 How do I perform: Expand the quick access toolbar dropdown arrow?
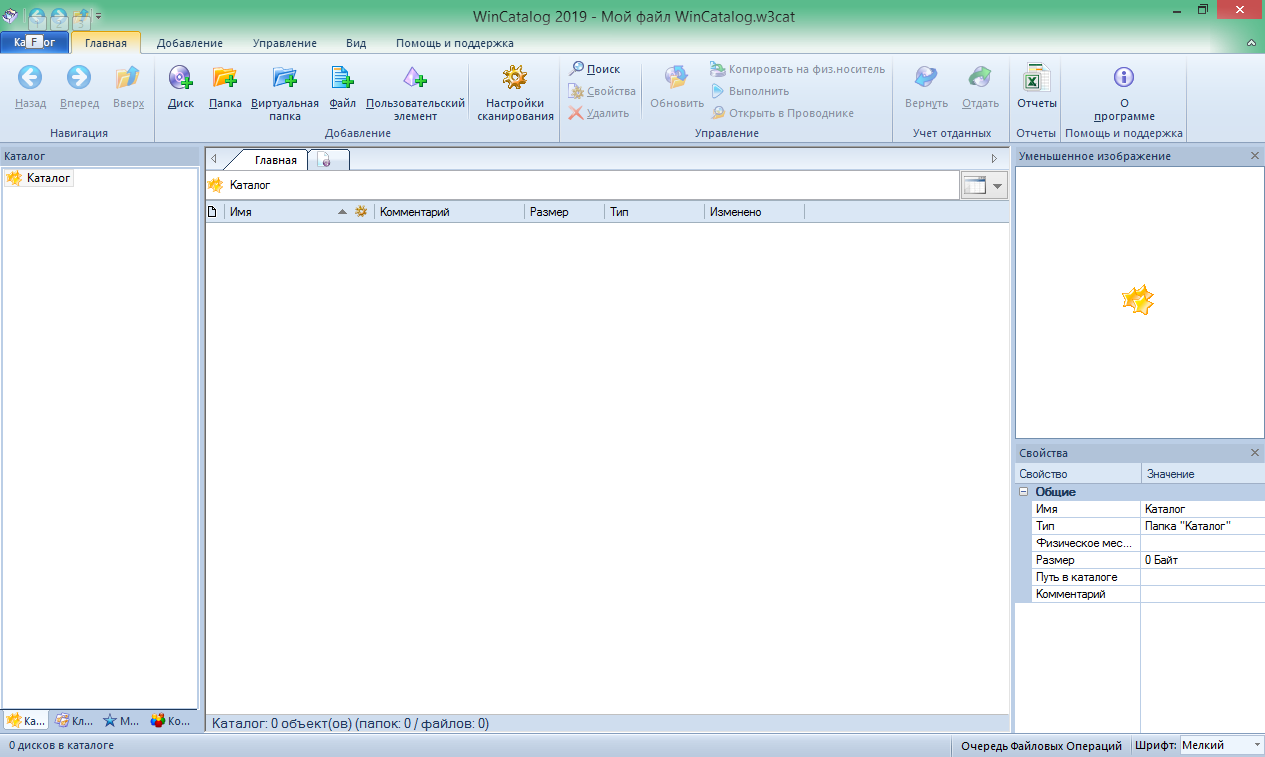point(97,17)
